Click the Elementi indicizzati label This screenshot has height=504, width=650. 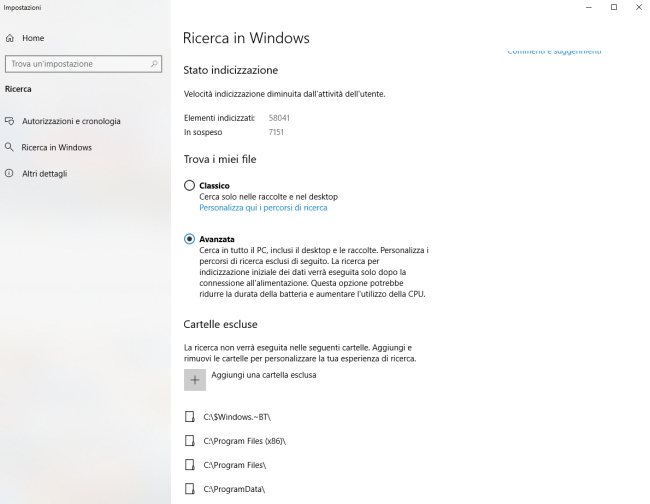(x=219, y=118)
